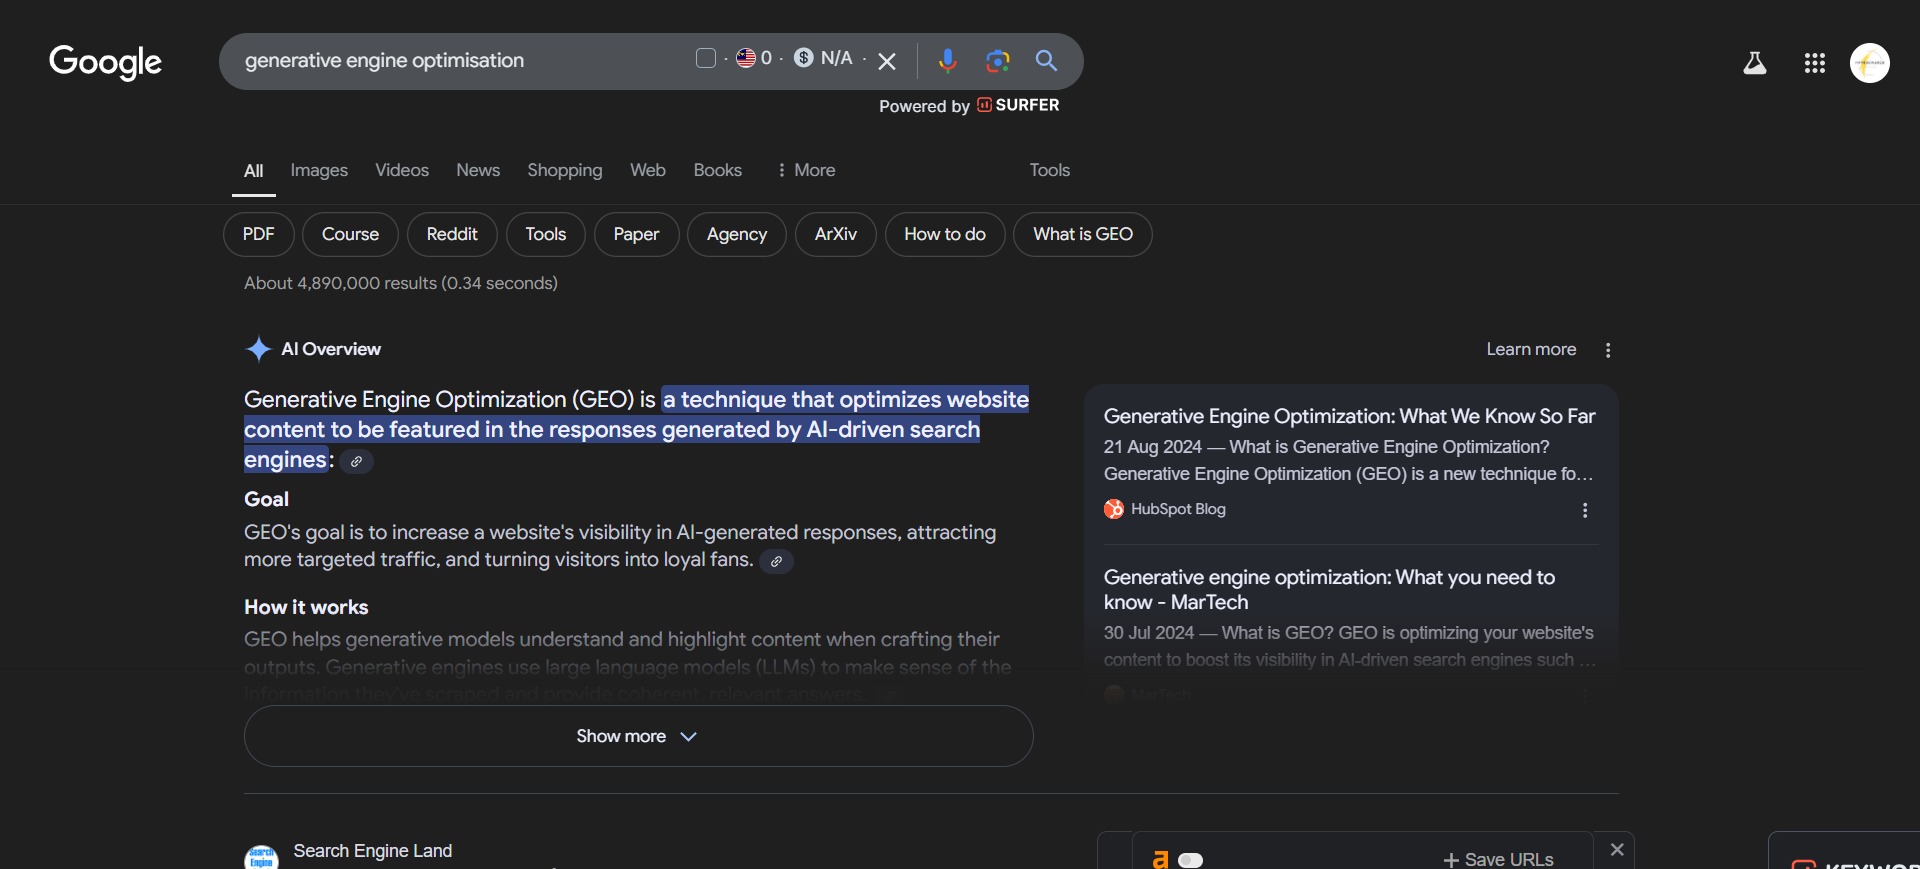Viewport: 1920px width, 869px height.
Task: Apply the Course filter chip
Action: point(350,234)
